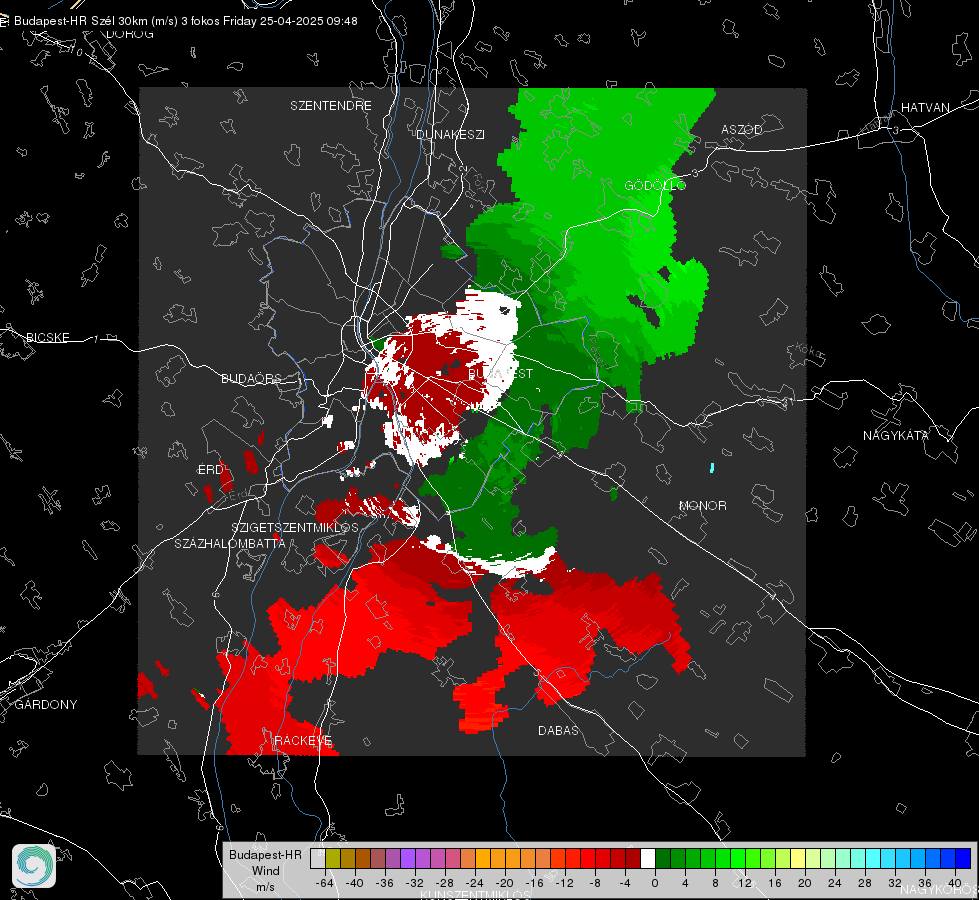Select the SZENTENDRE town label

(331, 106)
